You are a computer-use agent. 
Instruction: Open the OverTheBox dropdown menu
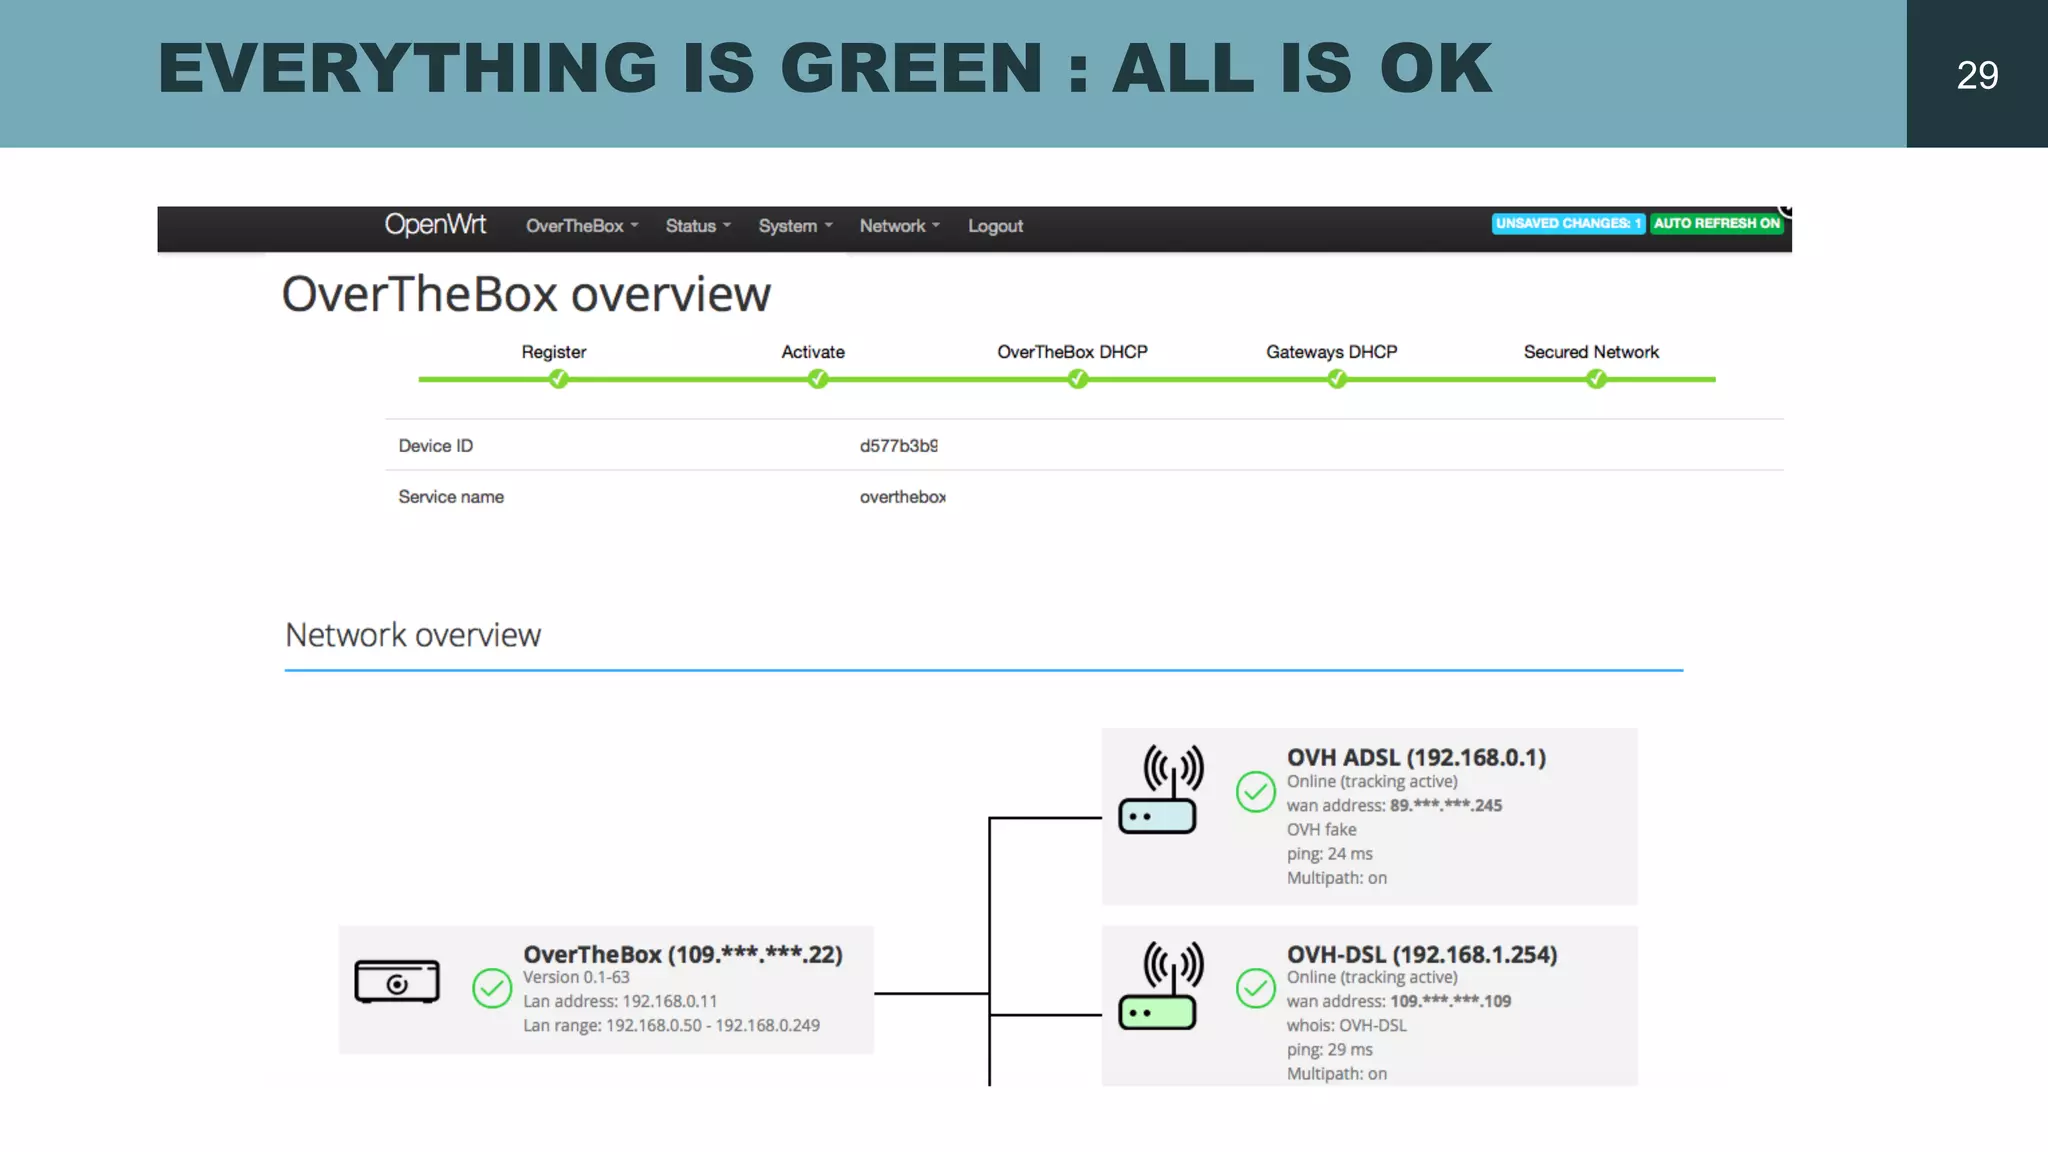pyautogui.click(x=582, y=226)
